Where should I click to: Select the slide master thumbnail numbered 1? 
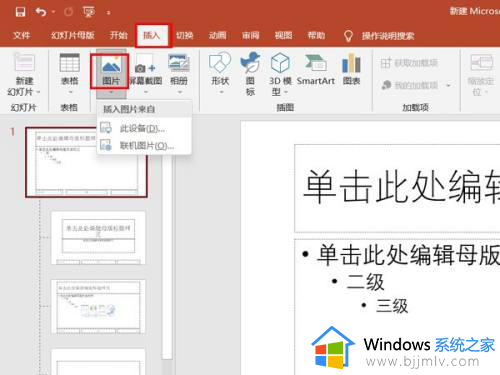(x=86, y=162)
